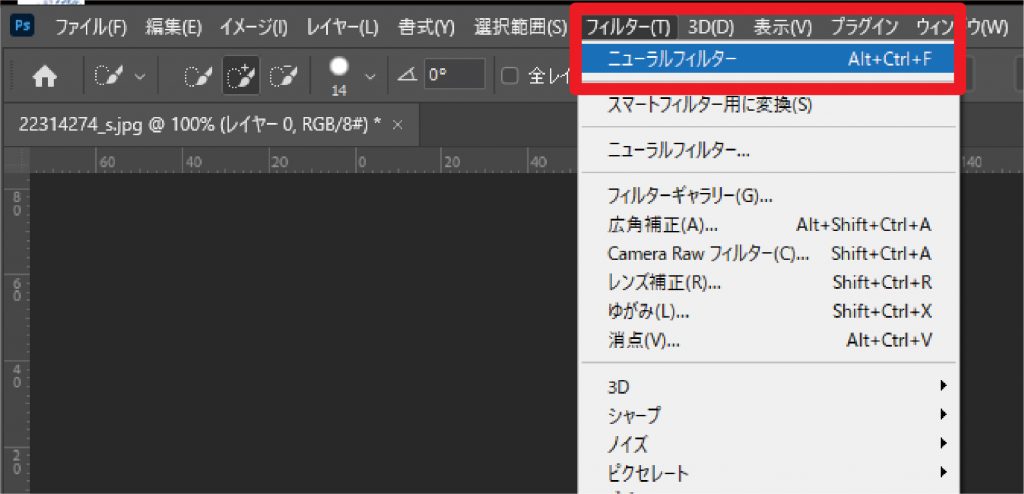
Task: Open ゆがみ(L)... filter
Action: pyautogui.click(x=769, y=312)
